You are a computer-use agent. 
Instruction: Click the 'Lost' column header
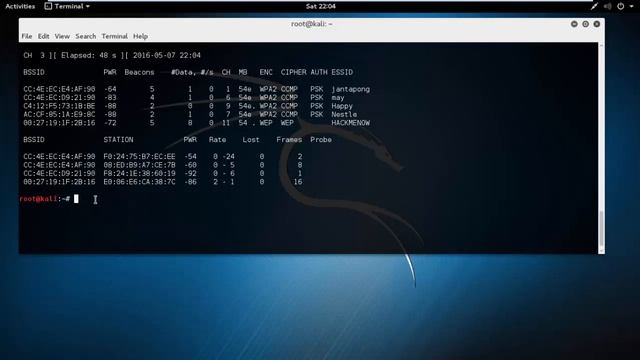pyautogui.click(x=251, y=140)
